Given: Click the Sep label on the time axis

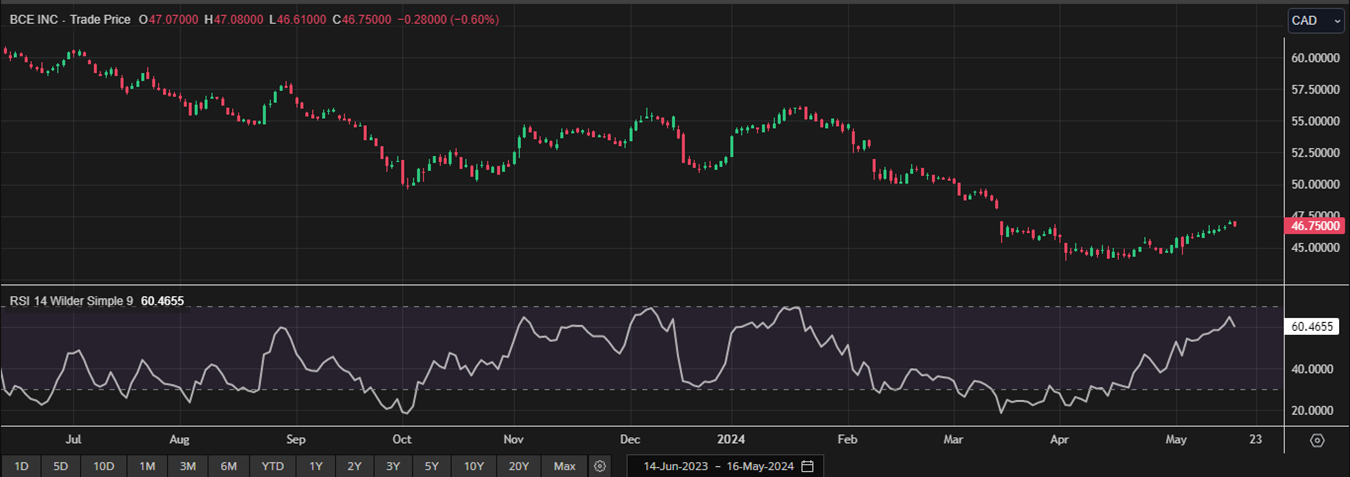Looking at the screenshot, I should (295, 439).
